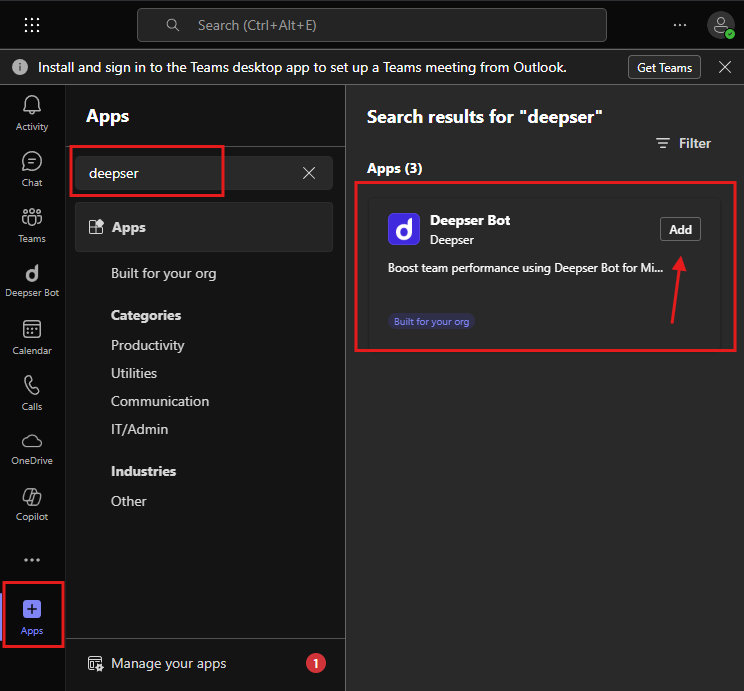Select Apps at the rail bottom
This screenshot has width=744, height=691.
tap(32, 617)
